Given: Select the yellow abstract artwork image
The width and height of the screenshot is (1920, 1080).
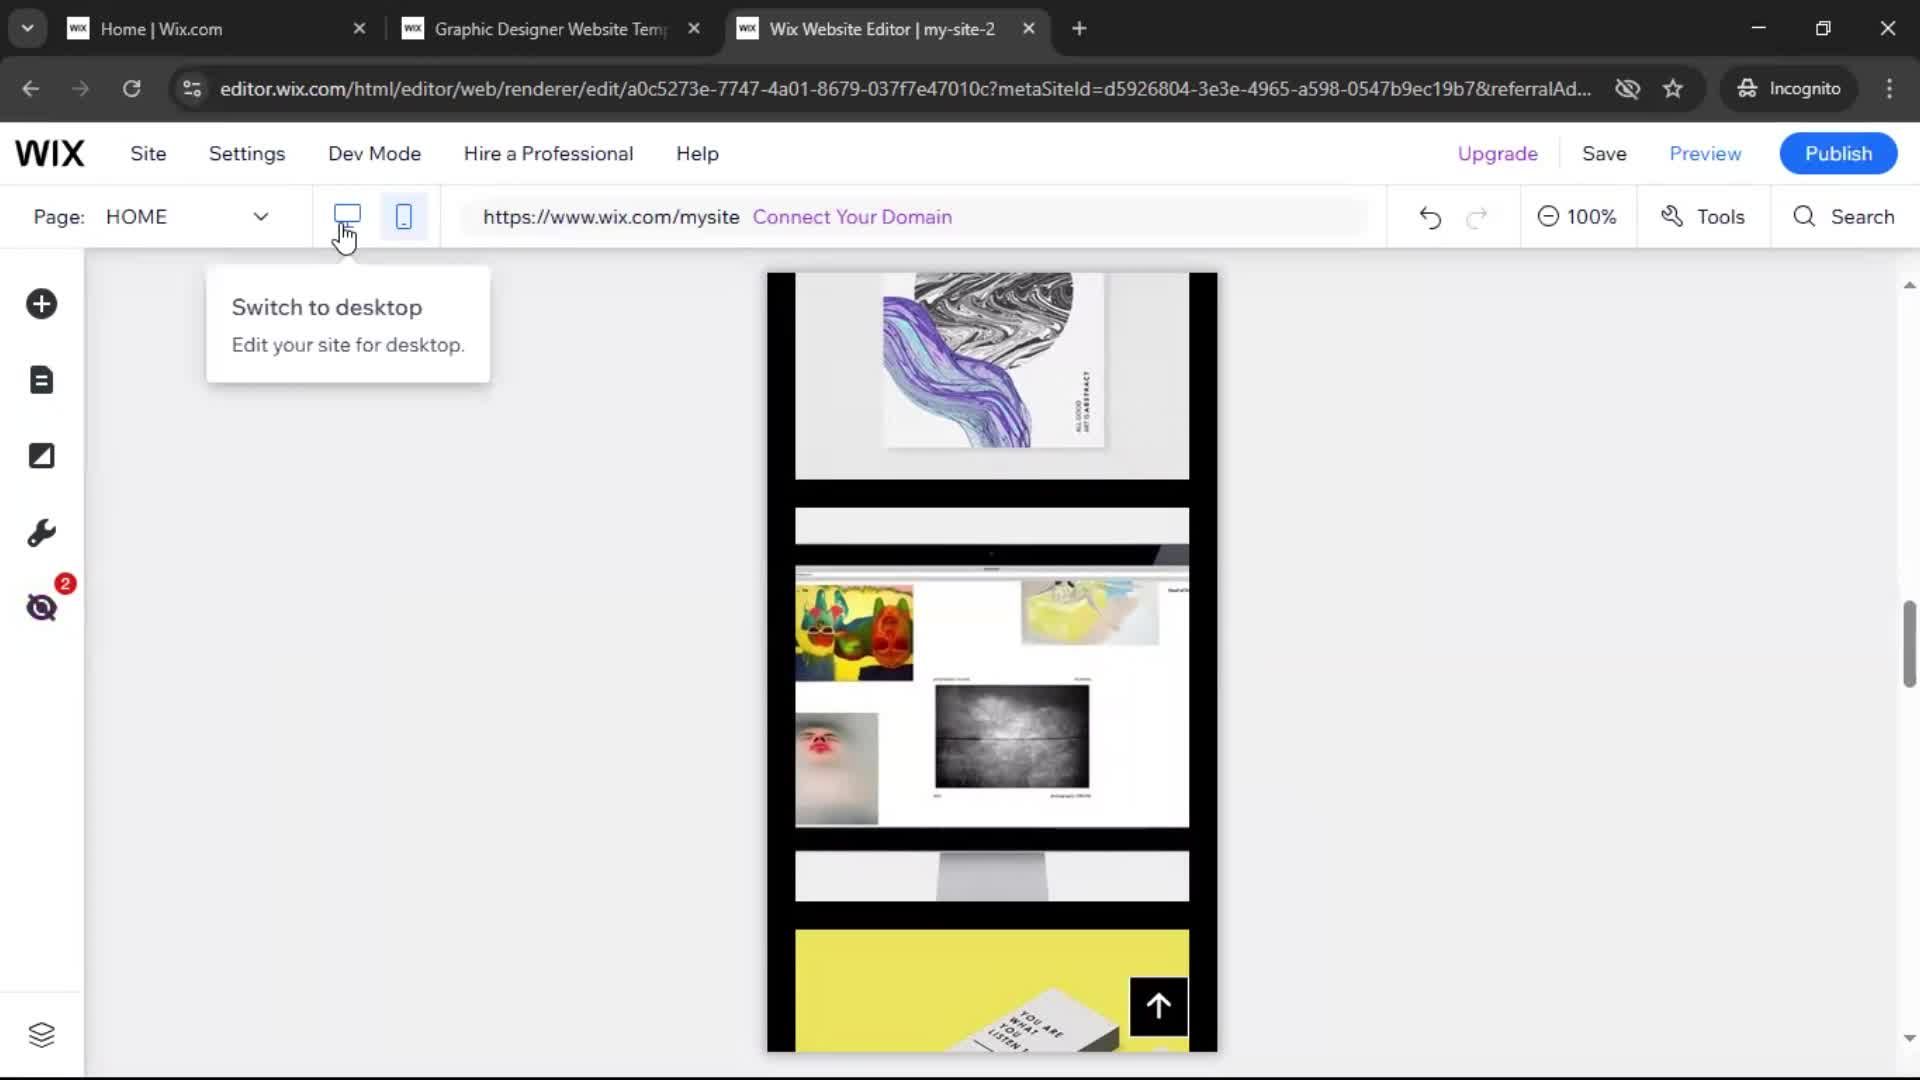Looking at the screenshot, I should coord(1090,613).
